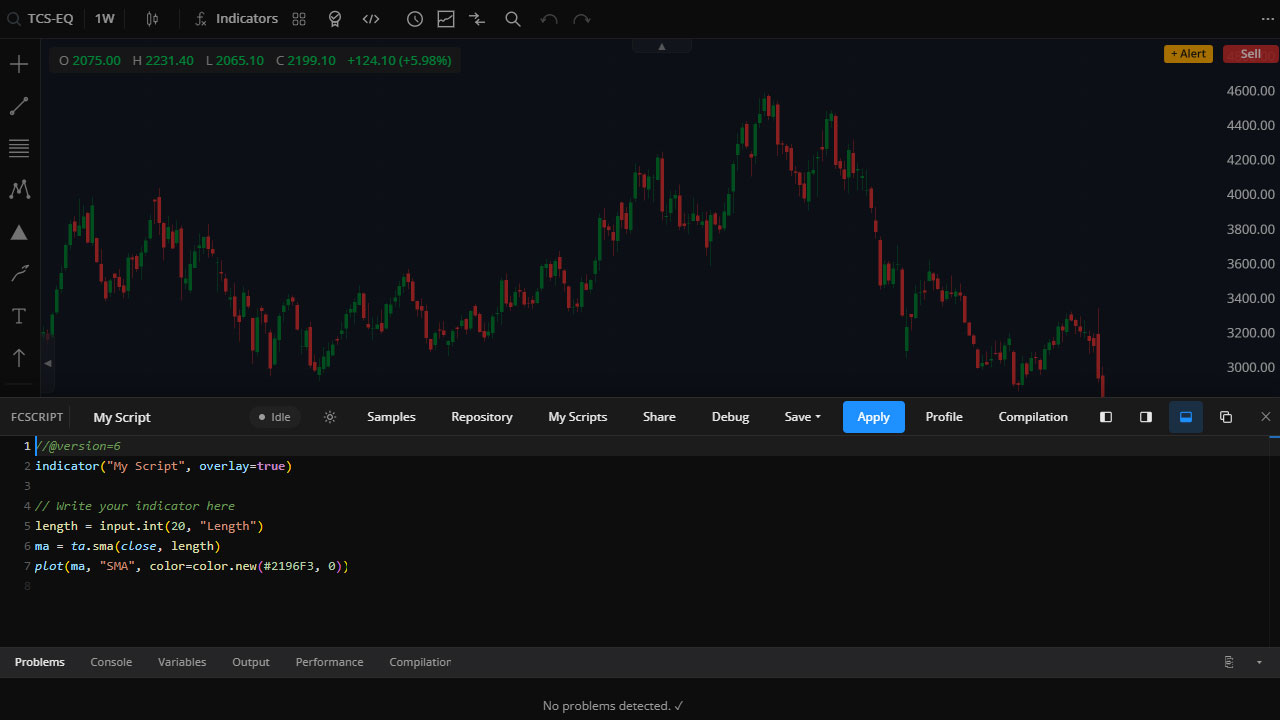This screenshot has height=720, width=1280.
Task: Click code line 5 length input
Action: [149, 526]
